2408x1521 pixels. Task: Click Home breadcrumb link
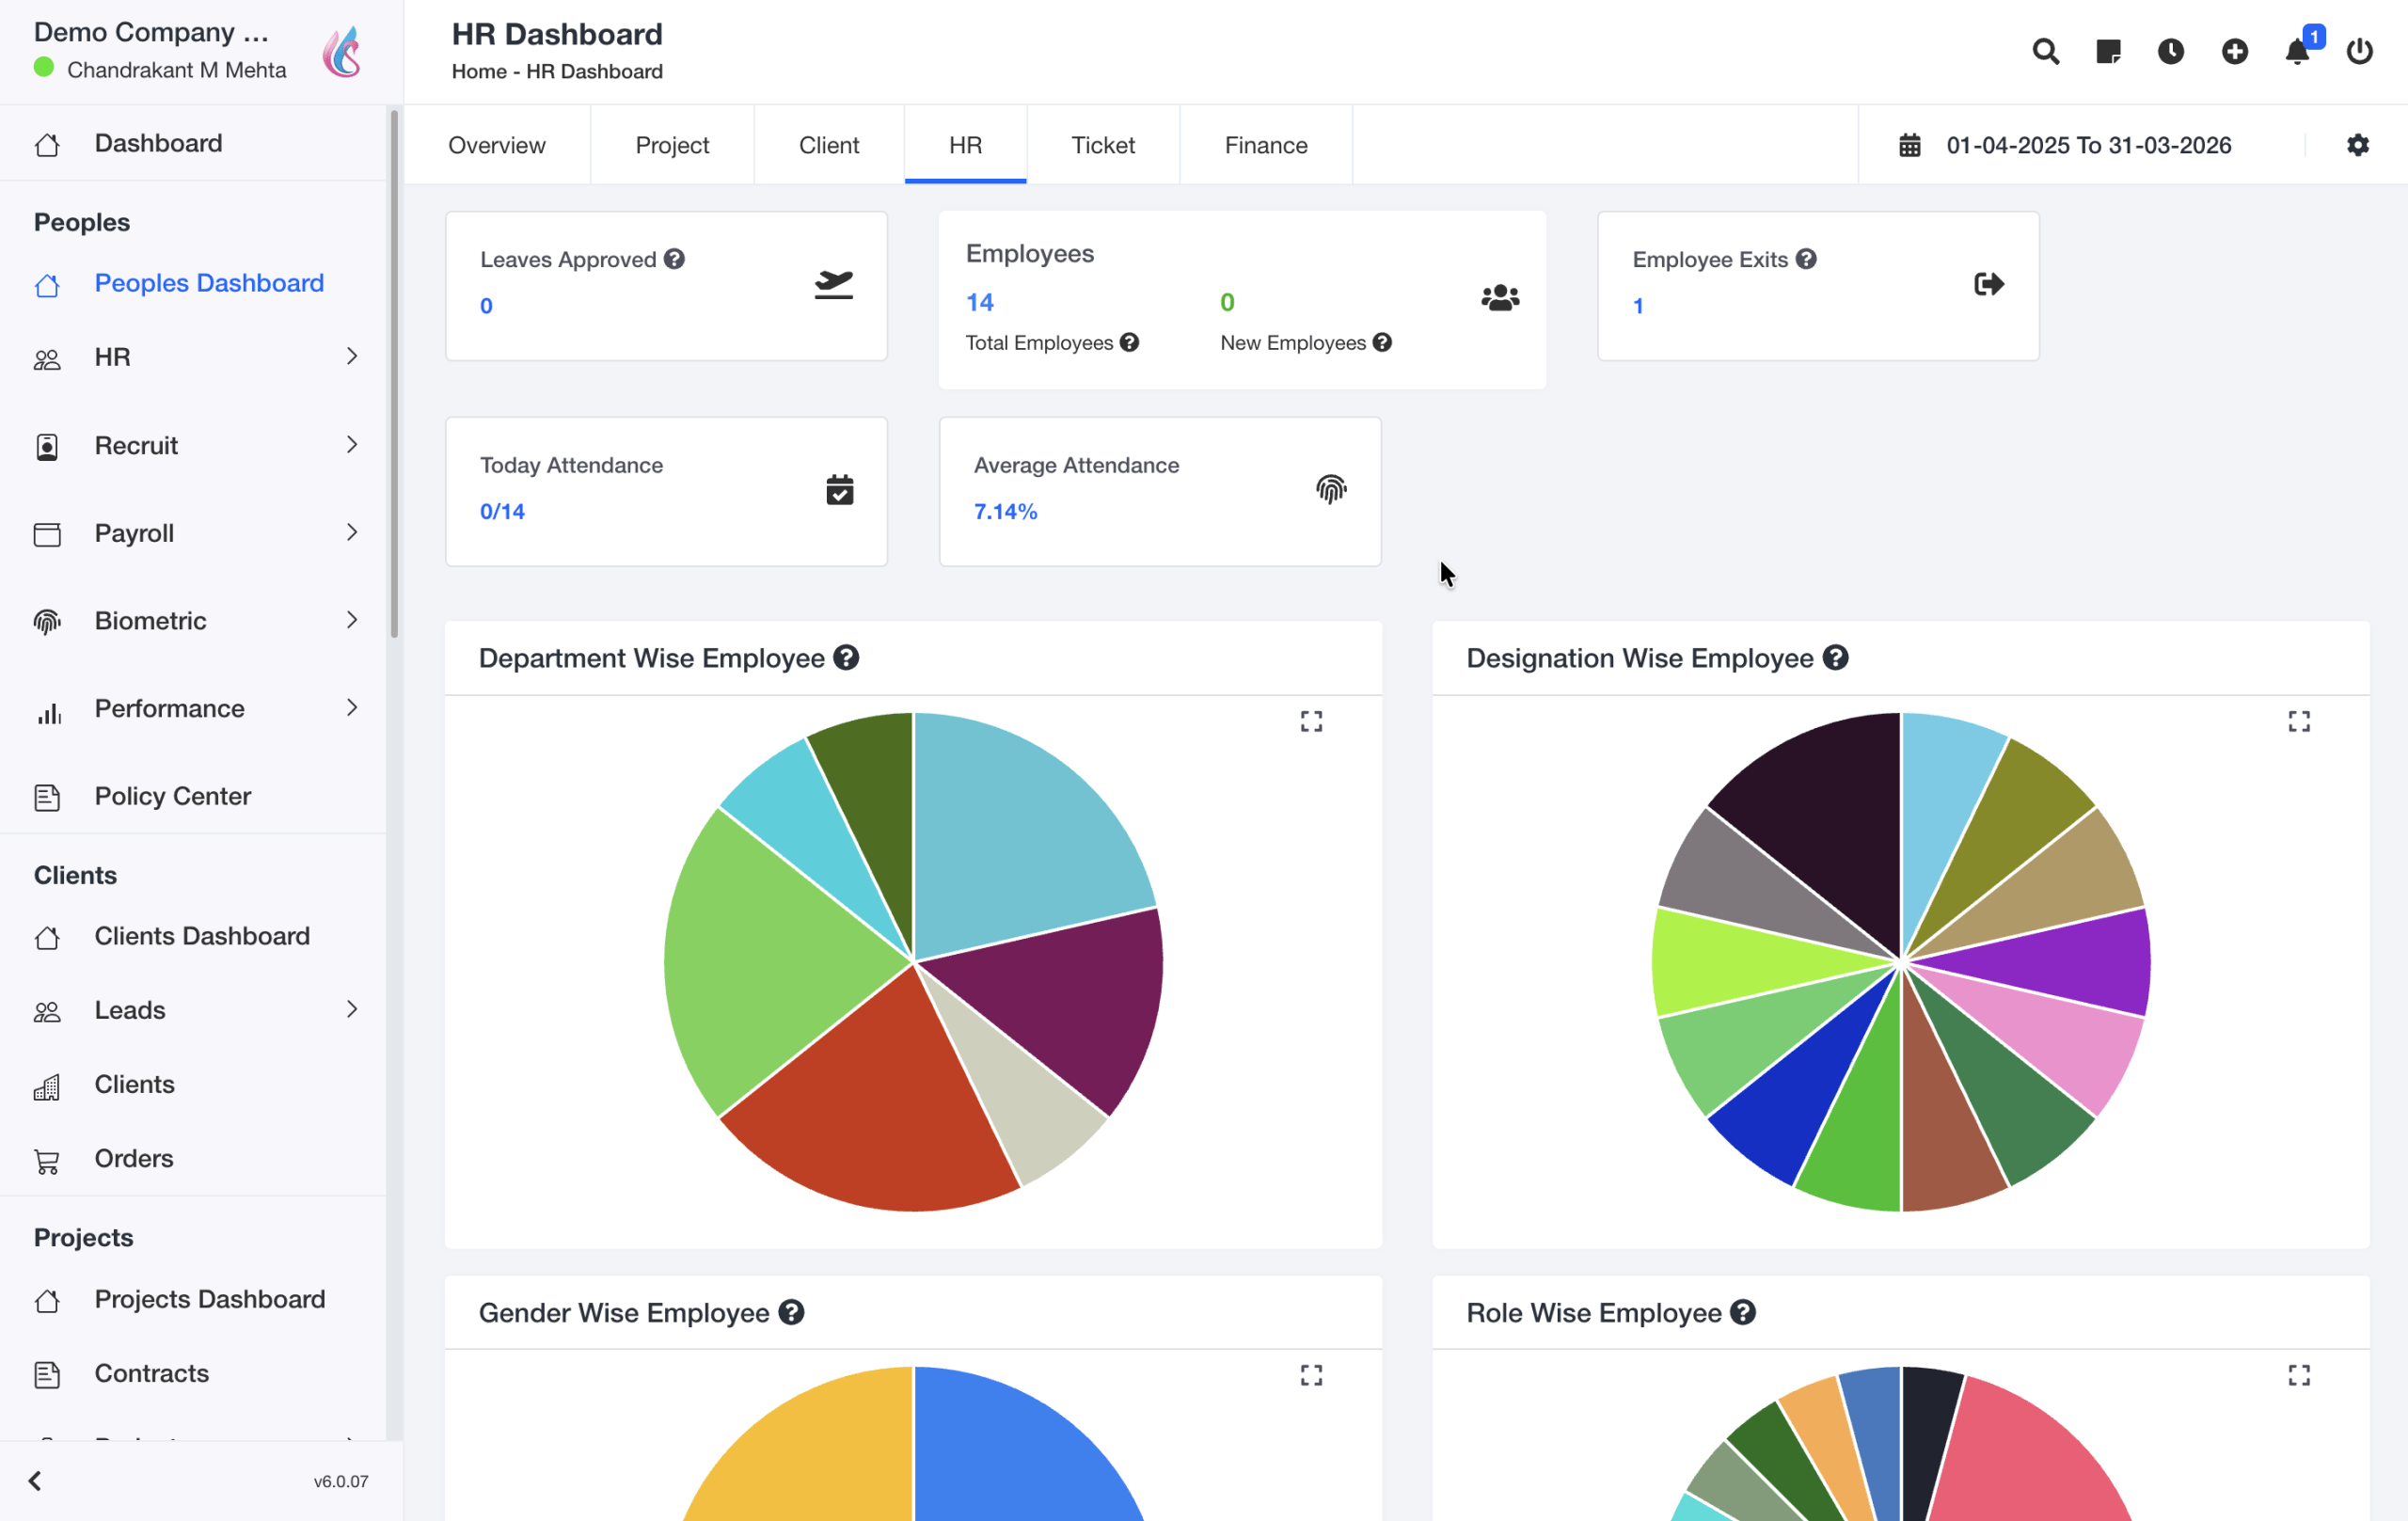pyautogui.click(x=479, y=71)
